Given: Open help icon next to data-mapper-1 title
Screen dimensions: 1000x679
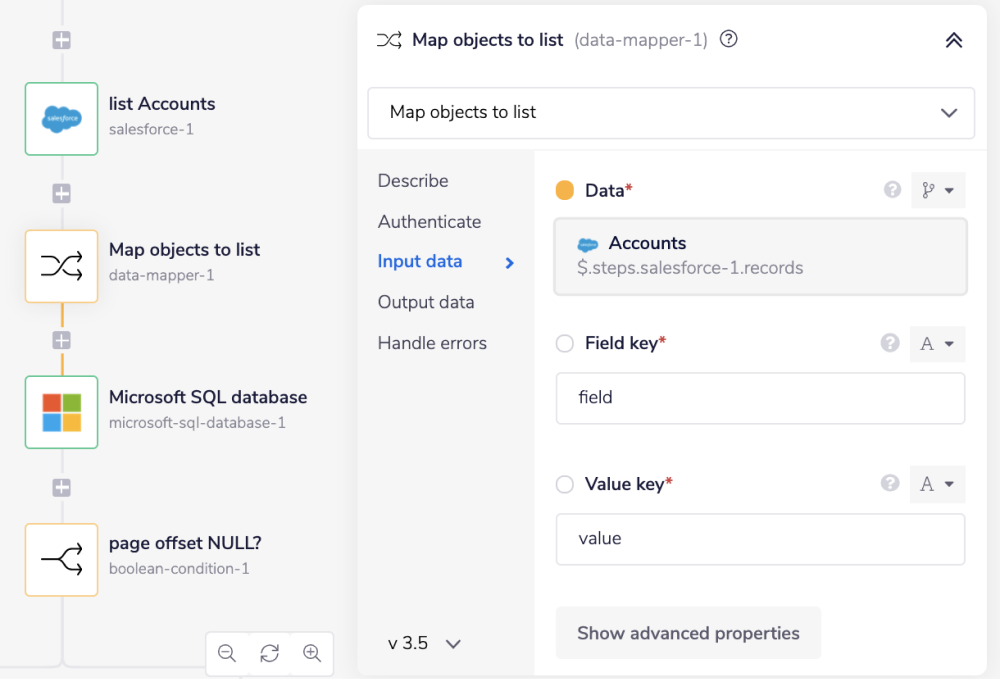Looking at the screenshot, I should pos(729,40).
